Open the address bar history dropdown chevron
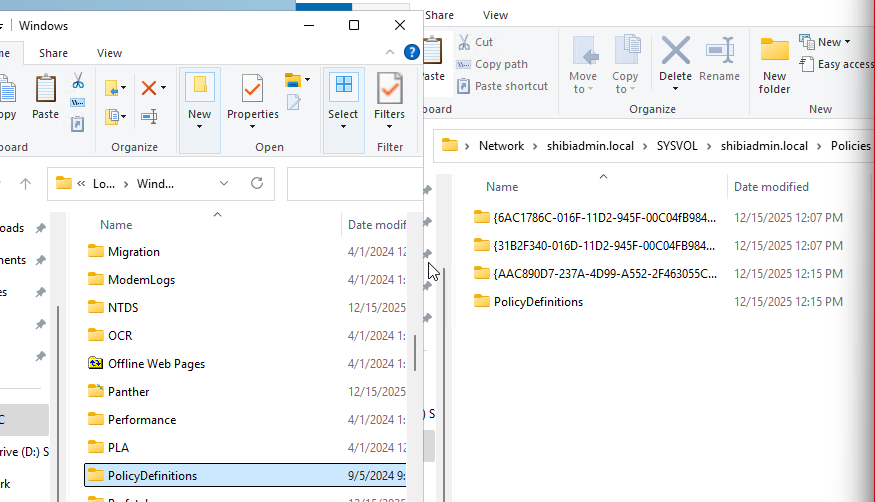Image resolution: width=875 pixels, height=502 pixels. tap(224, 184)
